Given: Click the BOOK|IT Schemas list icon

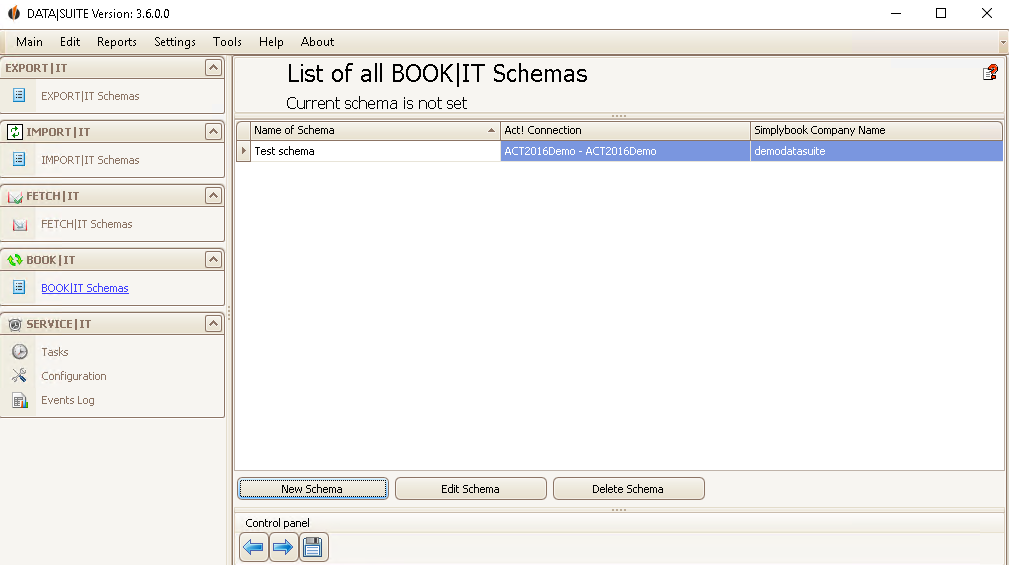Looking at the screenshot, I should click(19, 287).
